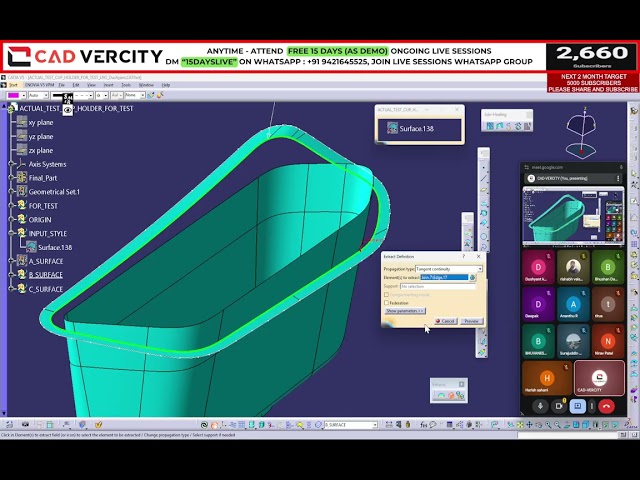
Task: Select Harish sahani participant tile
Action: click(547, 378)
